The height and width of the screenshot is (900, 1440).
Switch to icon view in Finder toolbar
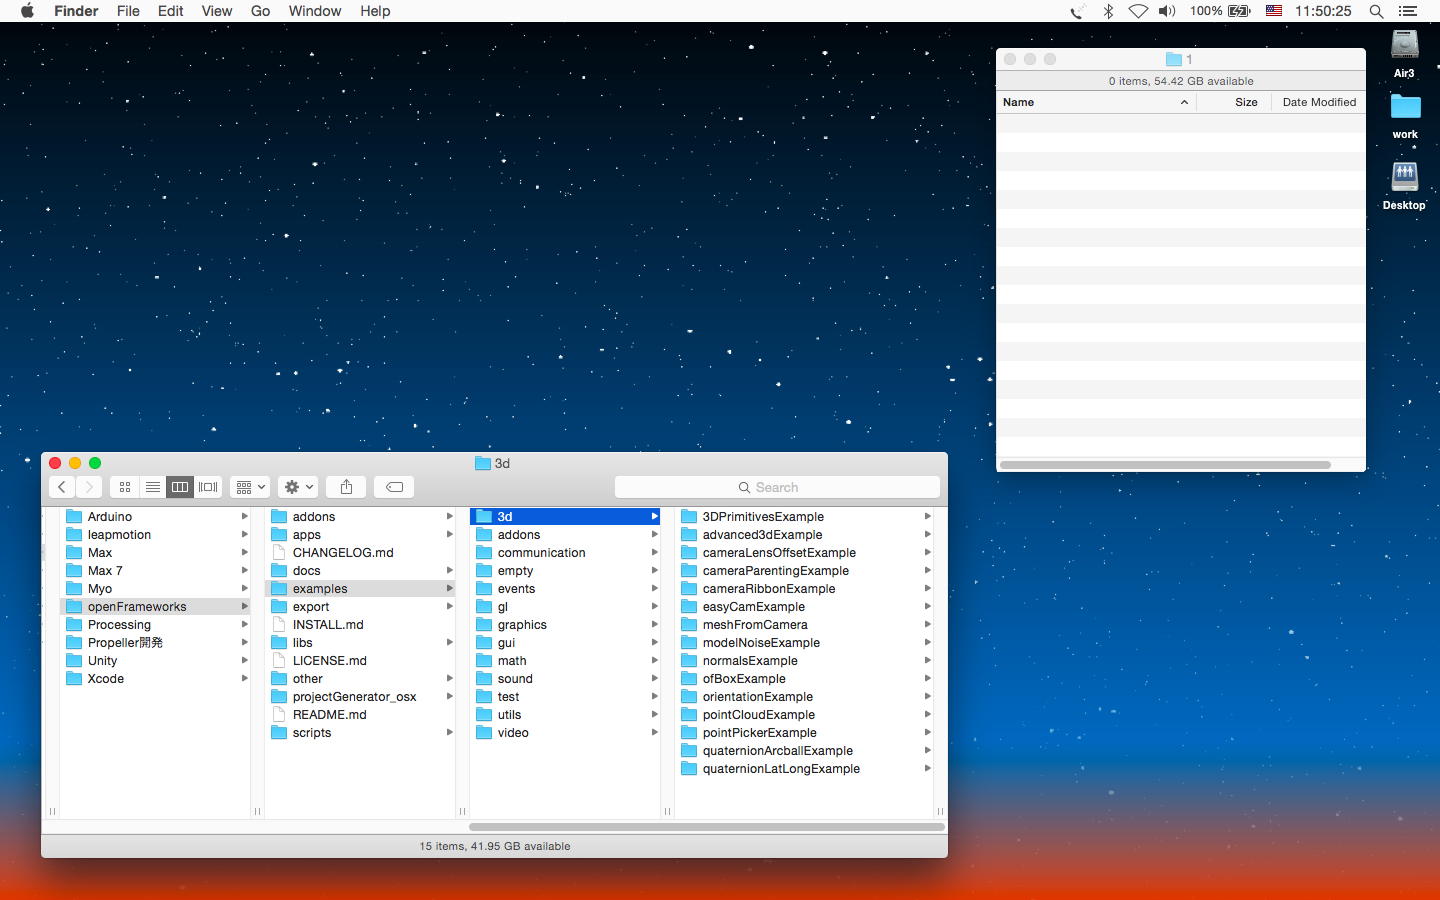coord(125,487)
